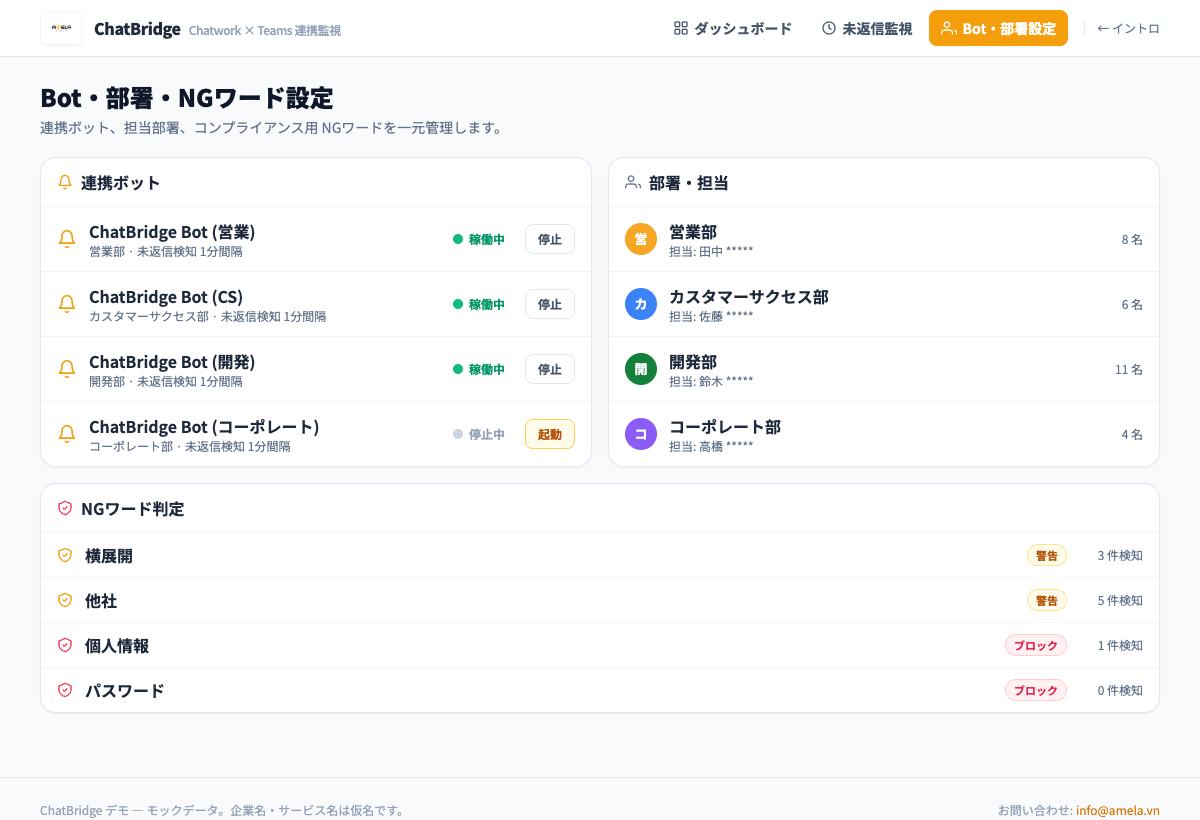Click the ChatBridge Bot (コーポレート) name
1200x820 pixels.
[204, 426]
